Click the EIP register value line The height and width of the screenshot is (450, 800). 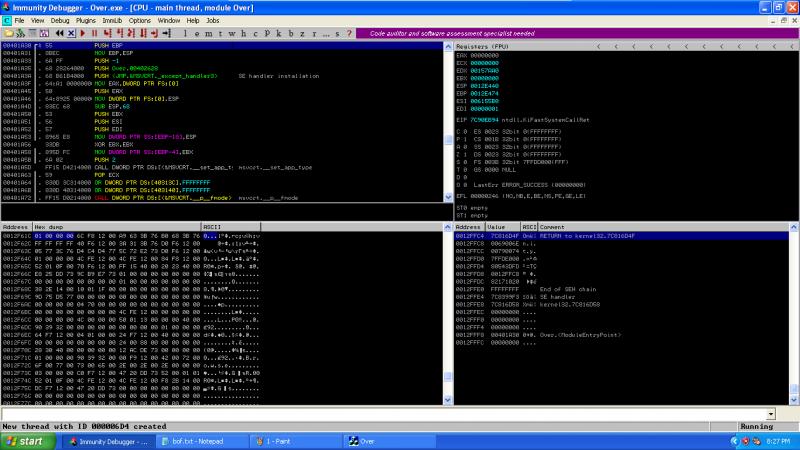pyautogui.click(x=522, y=120)
